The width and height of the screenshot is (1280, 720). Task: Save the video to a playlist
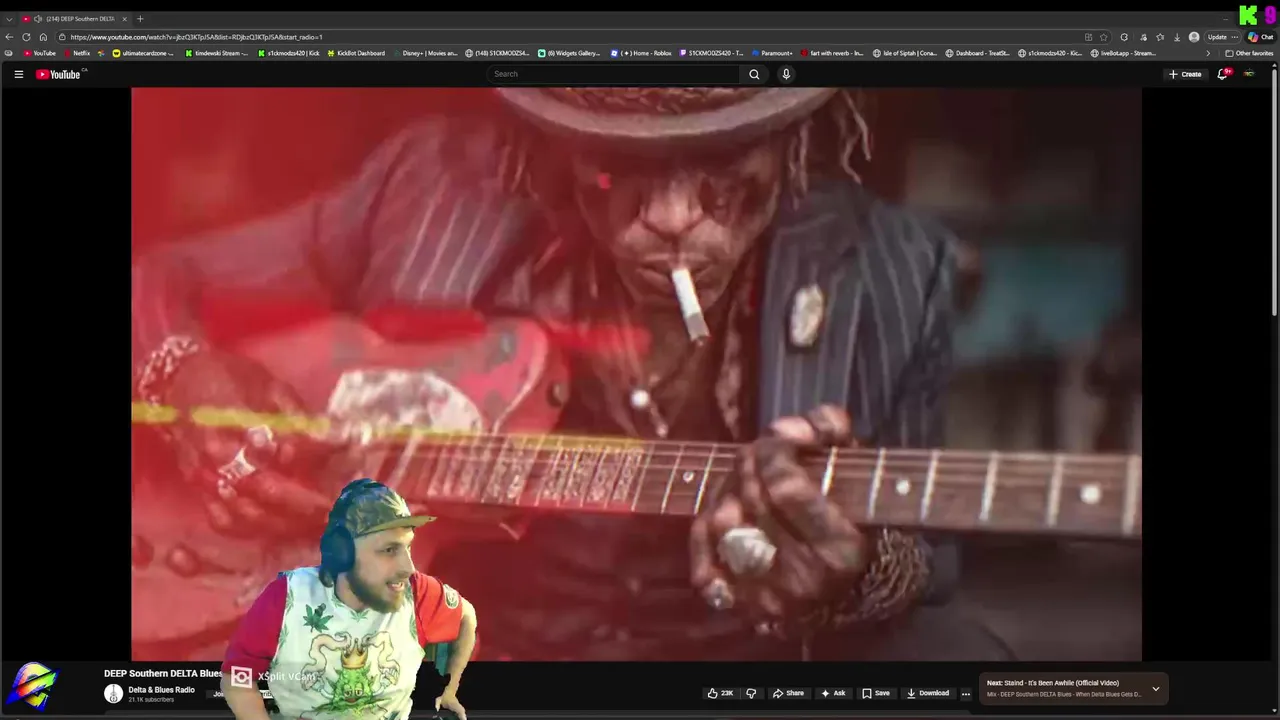876,693
